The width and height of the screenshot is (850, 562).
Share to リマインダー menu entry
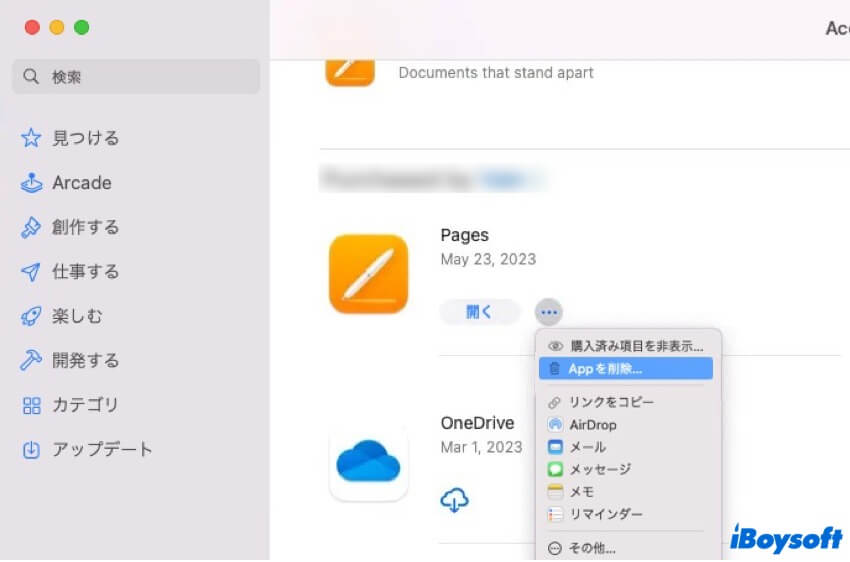[x=626, y=514]
